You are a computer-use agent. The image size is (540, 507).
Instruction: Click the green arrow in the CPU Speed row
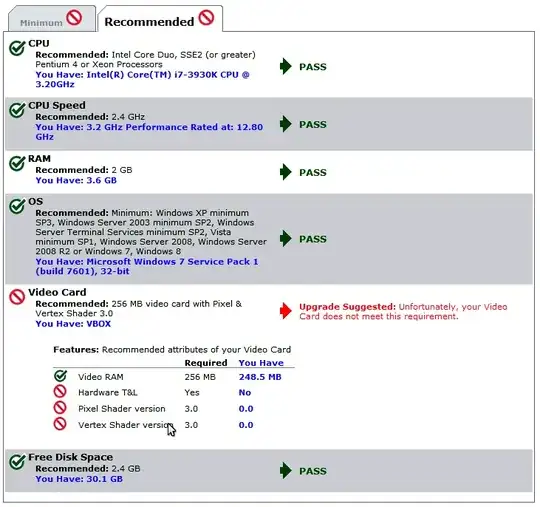285,124
